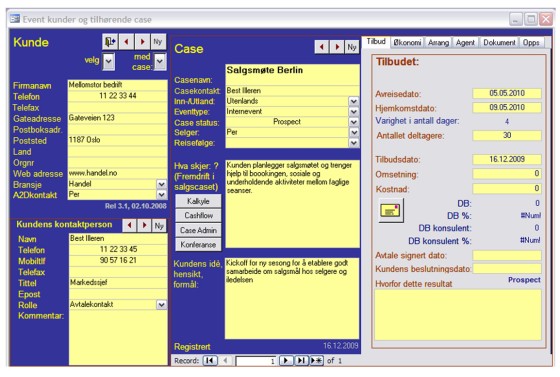The height and width of the screenshot is (377, 560).
Task: Expand the A2Dkontakt dropdown
Action: tap(161, 195)
